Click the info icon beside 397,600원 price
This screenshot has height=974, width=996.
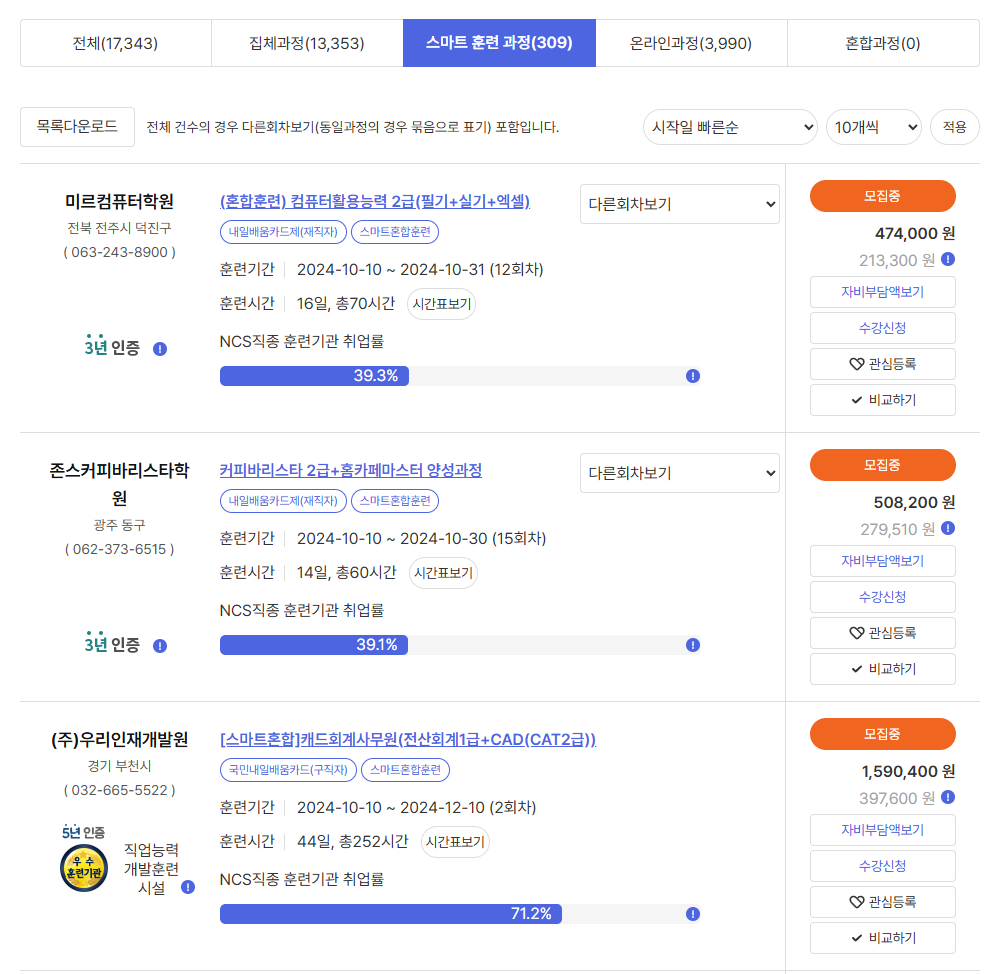click(947, 798)
